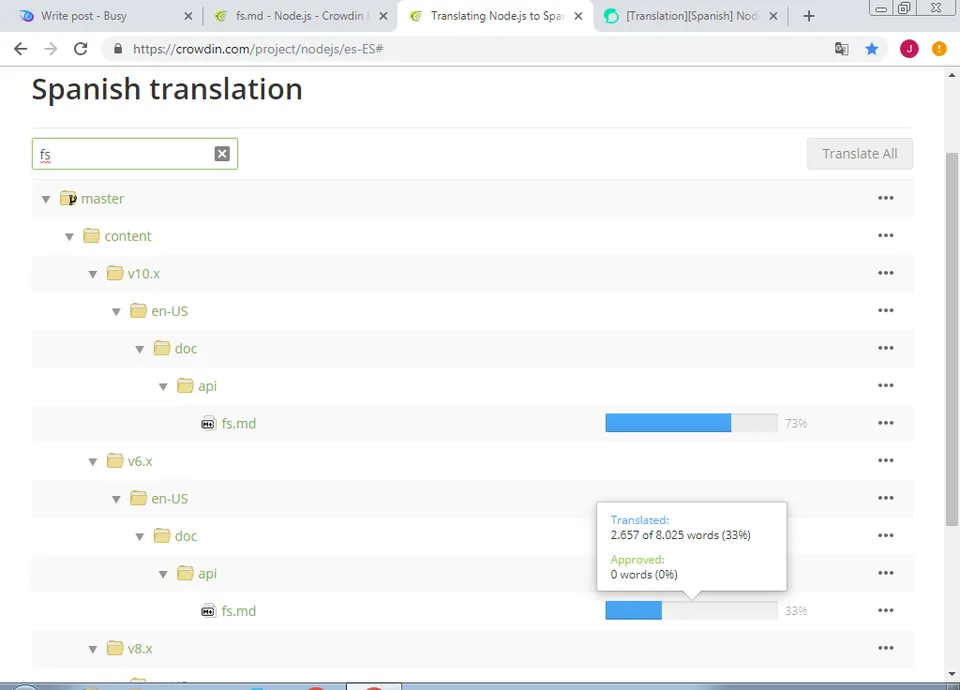
Task: Open options menu for v6.x api folder
Action: tap(885, 573)
